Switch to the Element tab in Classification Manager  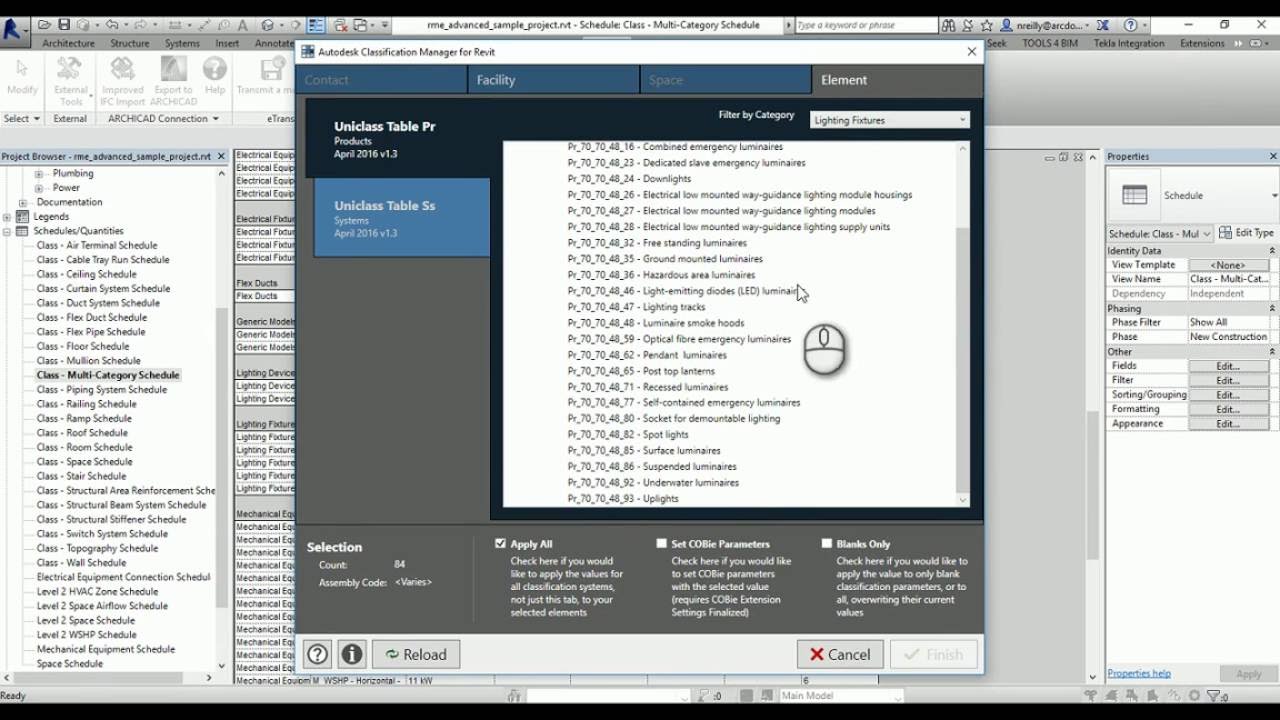pyautogui.click(x=897, y=80)
